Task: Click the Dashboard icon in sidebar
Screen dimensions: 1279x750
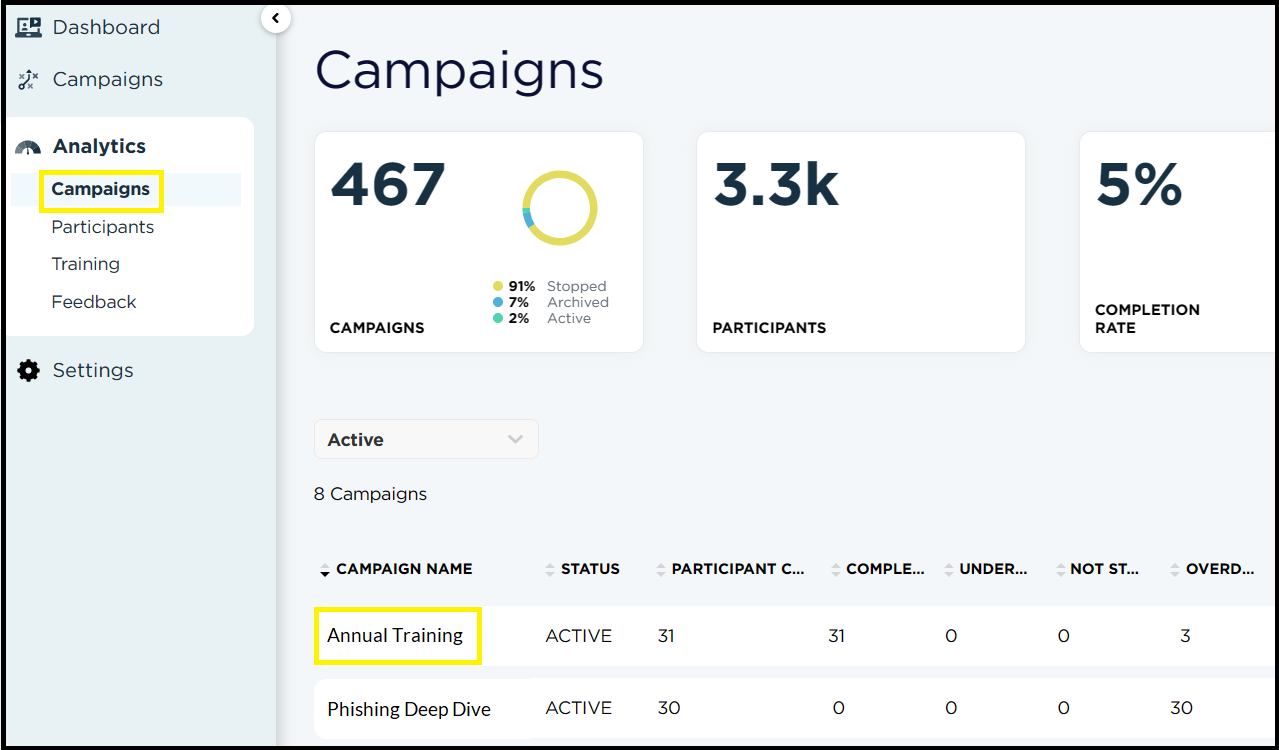Action: [28, 28]
